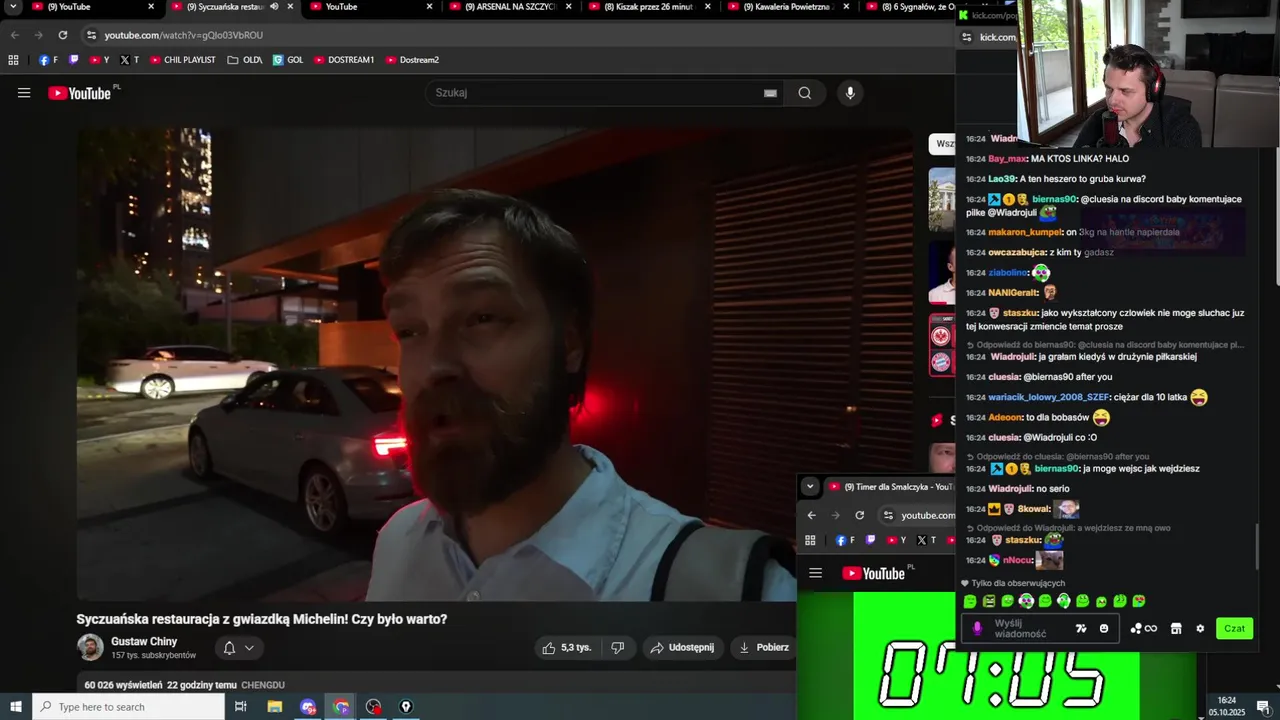Open Chrome from the taskbar
The height and width of the screenshot is (720, 1280).
pyautogui.click(x=341, y=707)
